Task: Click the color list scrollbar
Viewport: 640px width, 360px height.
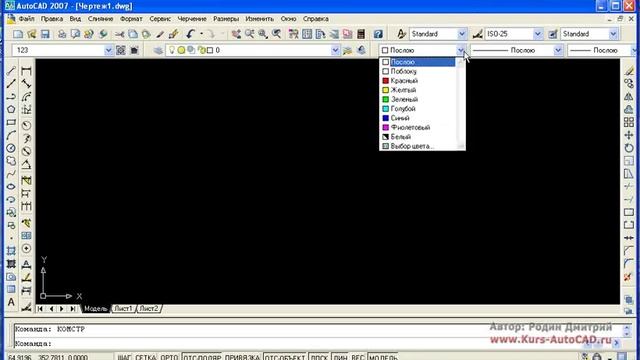Action: [461, 104]
